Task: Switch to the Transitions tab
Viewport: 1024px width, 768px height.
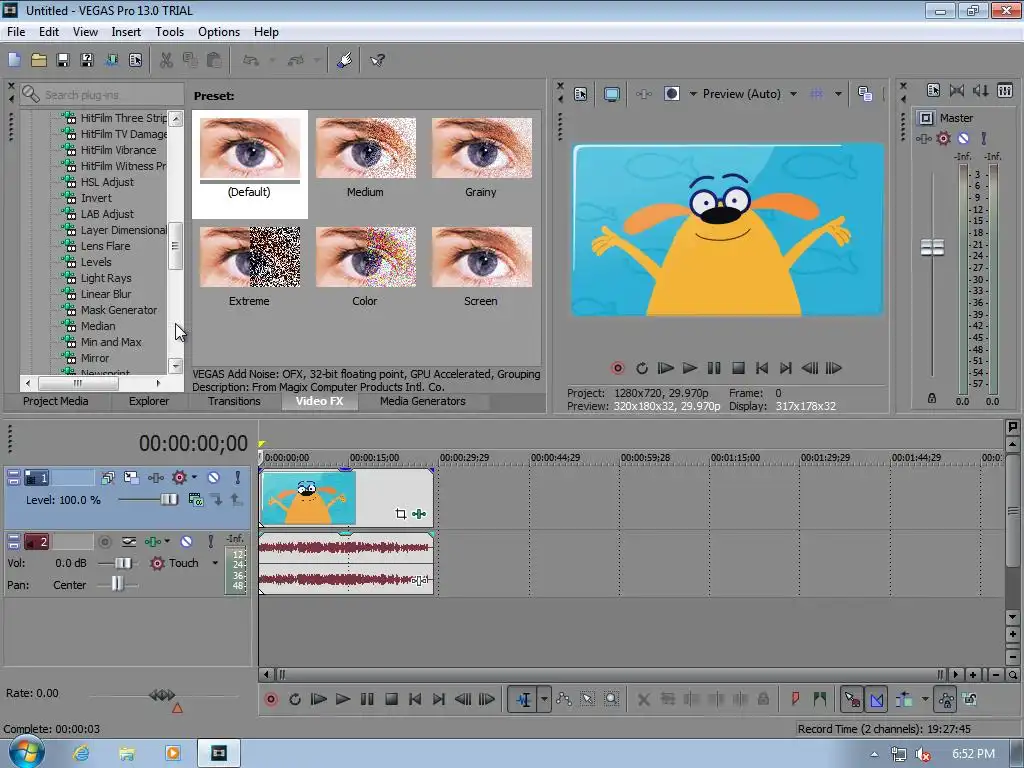Action: point(234,401)
